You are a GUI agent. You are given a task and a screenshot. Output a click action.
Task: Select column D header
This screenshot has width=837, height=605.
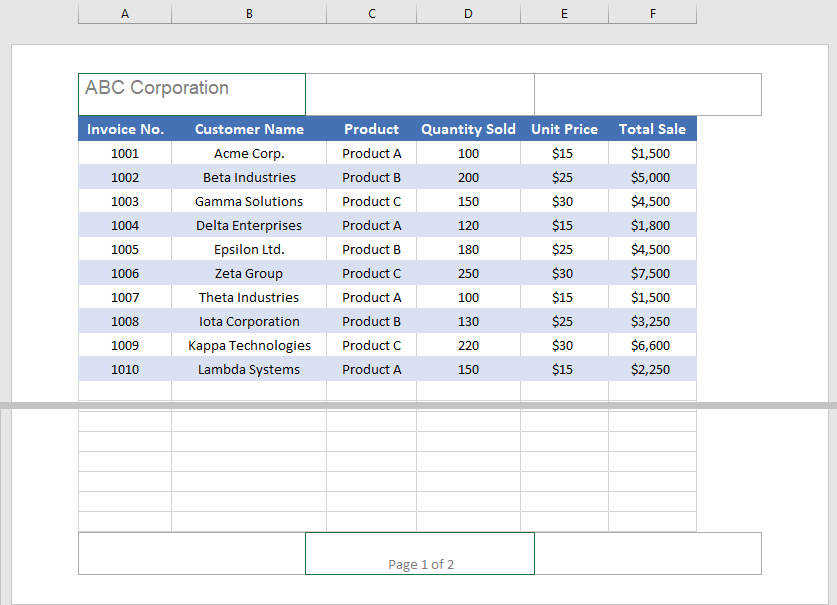[x=468, y=14]
